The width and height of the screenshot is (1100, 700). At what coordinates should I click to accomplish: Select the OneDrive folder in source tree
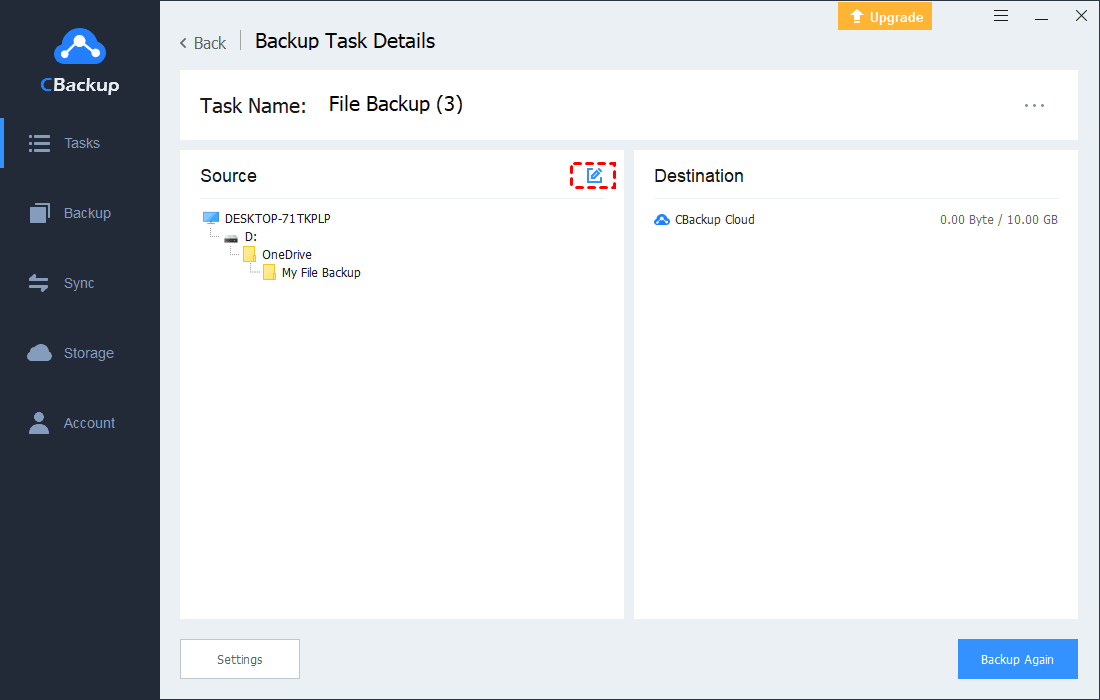pyautogui.click(x=286, y=255)
